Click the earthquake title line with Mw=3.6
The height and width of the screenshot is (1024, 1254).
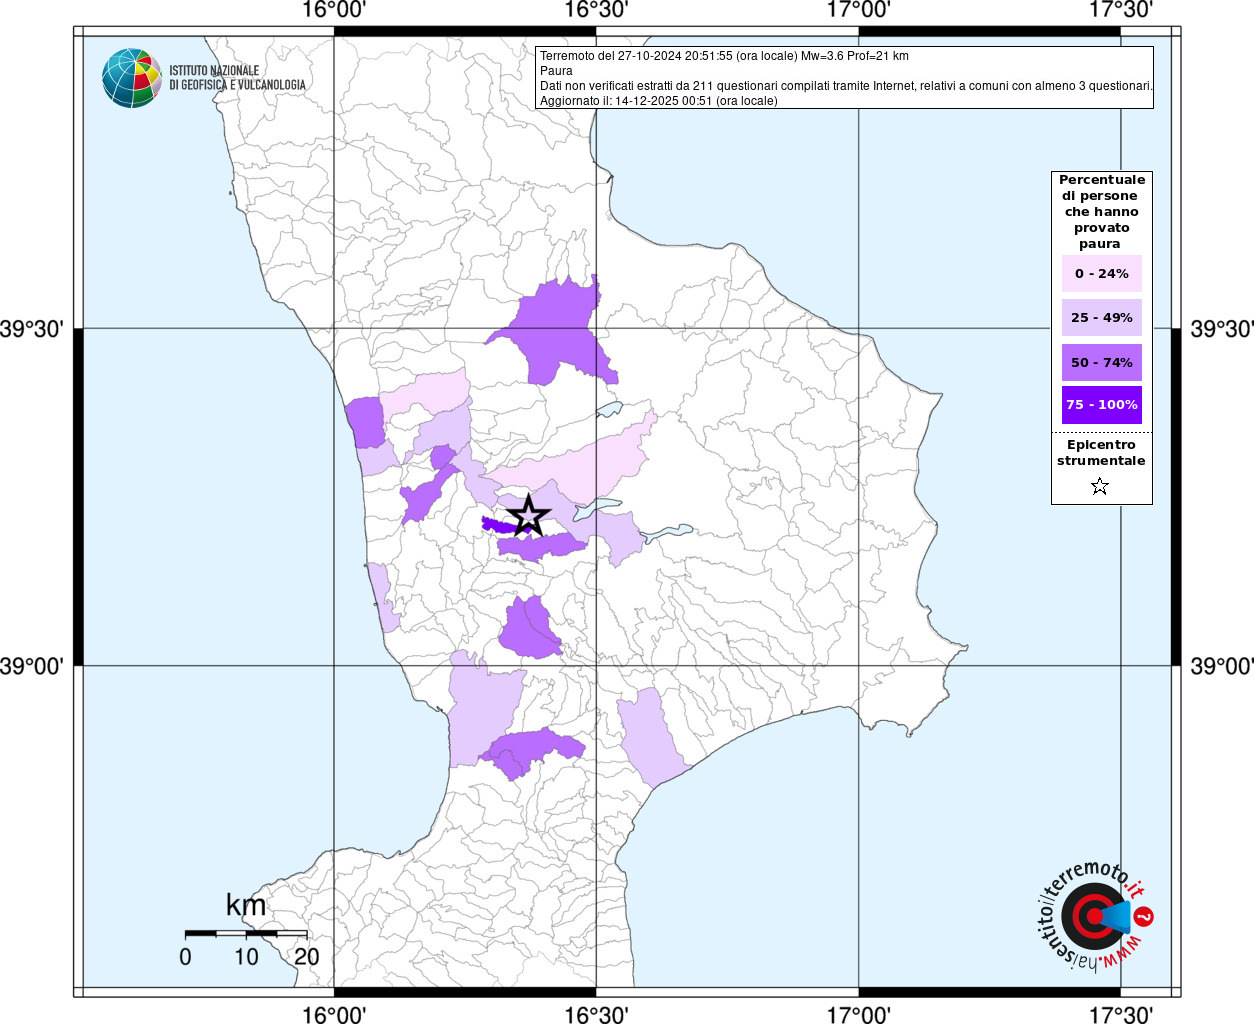click(x=724, y=56)
